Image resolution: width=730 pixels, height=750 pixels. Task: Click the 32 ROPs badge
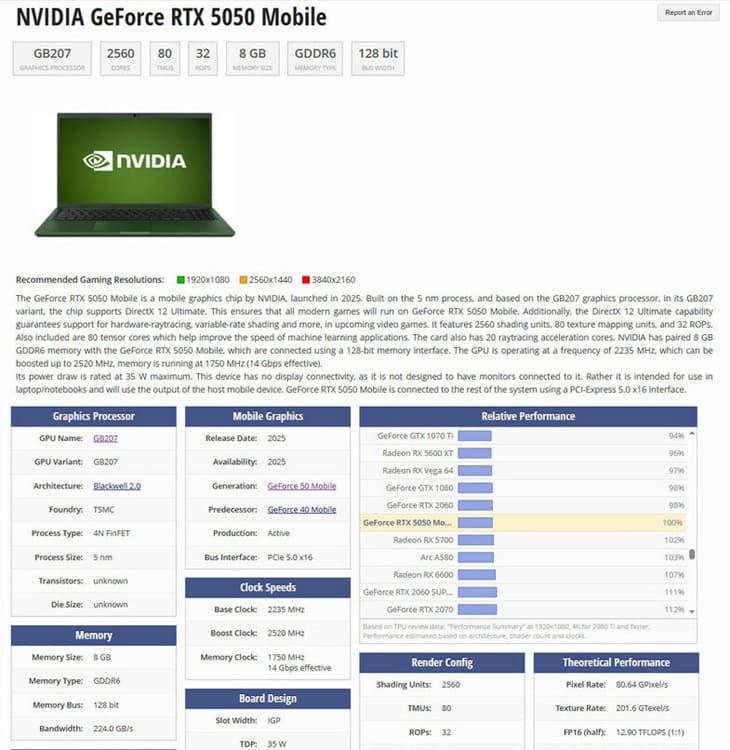[203, 58]
